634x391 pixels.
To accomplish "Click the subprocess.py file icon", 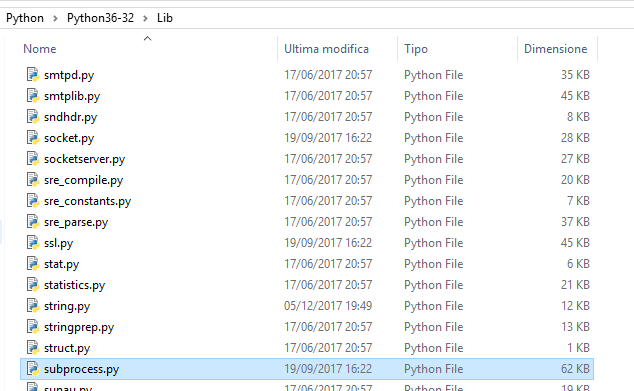I will 33,369.
